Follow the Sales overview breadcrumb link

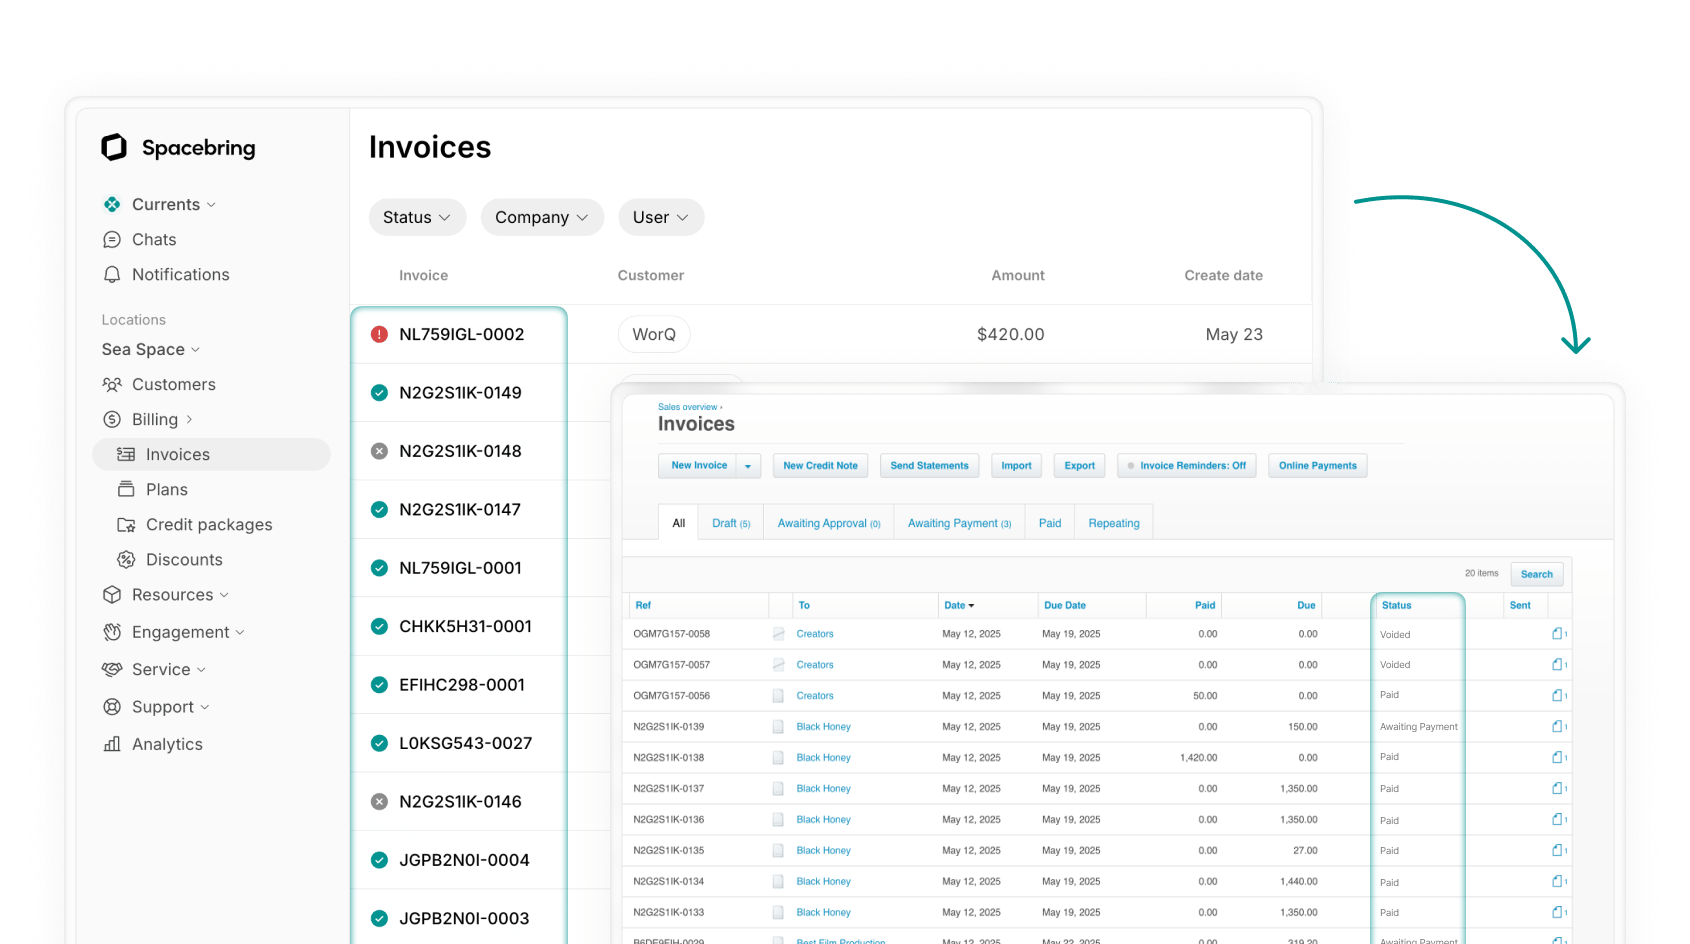coord(687,407)
